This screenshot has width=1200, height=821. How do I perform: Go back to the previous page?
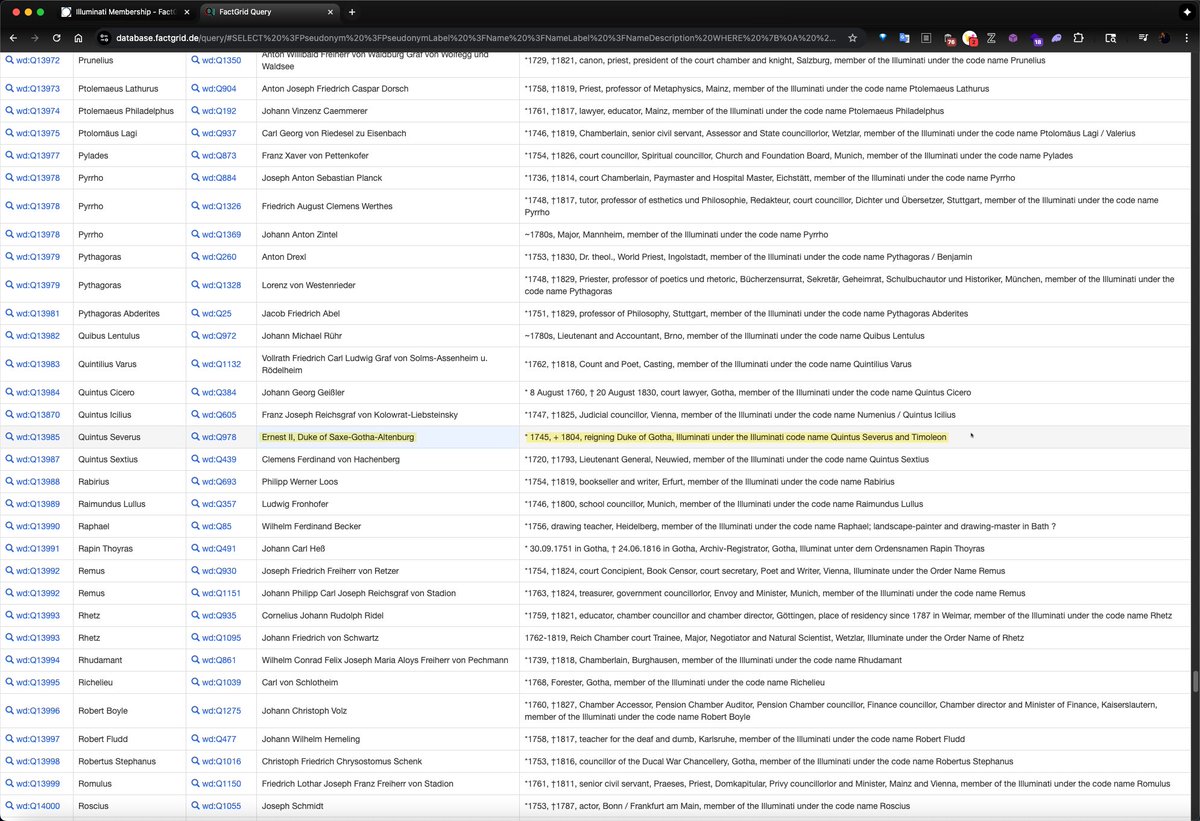[14, 38]
